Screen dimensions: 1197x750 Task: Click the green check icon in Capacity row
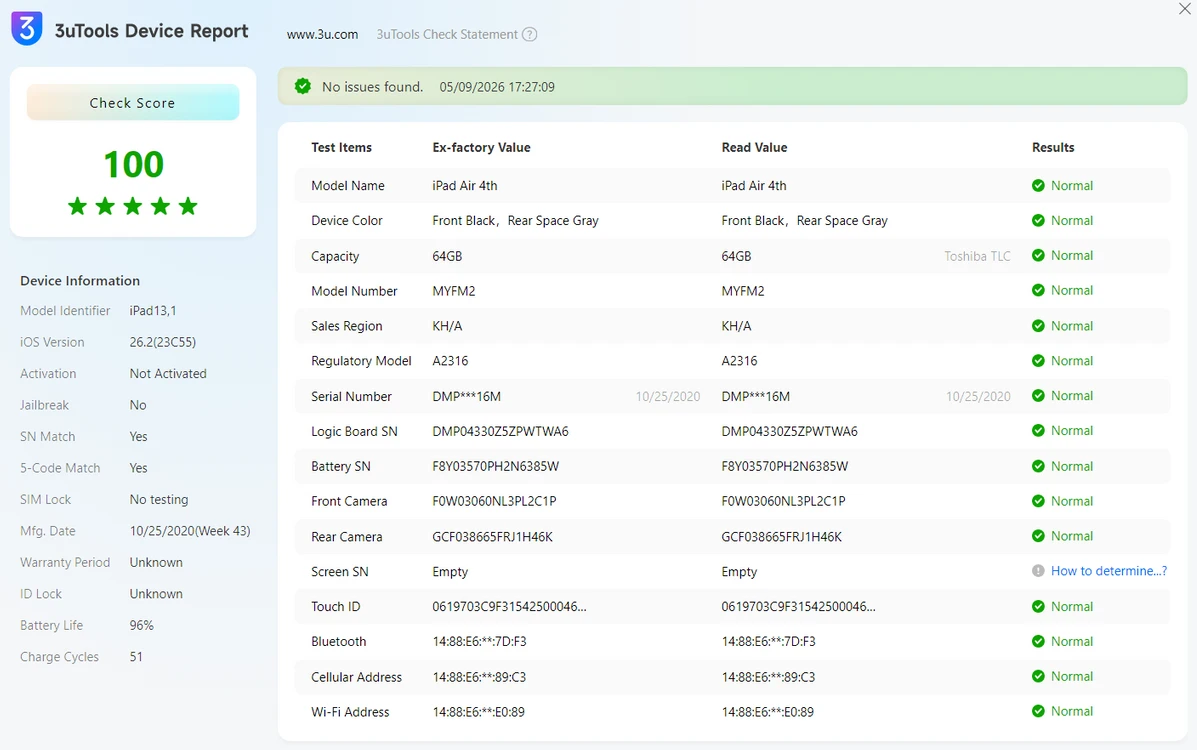coord(1038,256)
